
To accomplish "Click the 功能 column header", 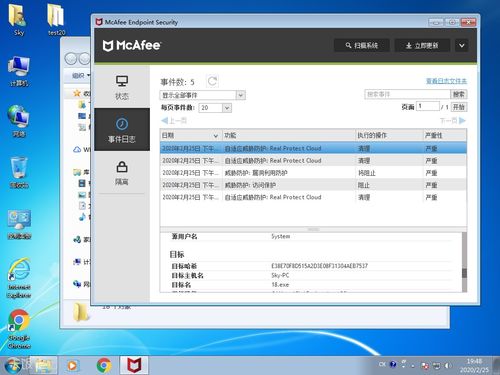I will (x=289, y=135).
